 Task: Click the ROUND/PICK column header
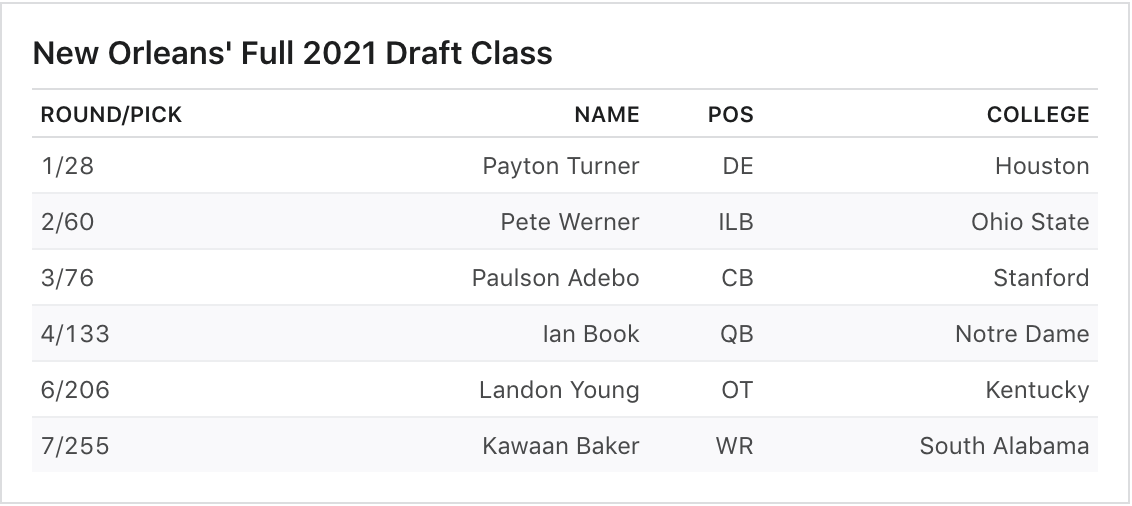111,115
